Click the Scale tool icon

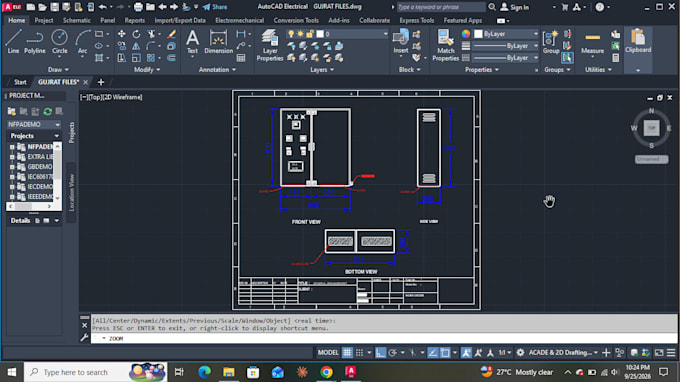136,58
